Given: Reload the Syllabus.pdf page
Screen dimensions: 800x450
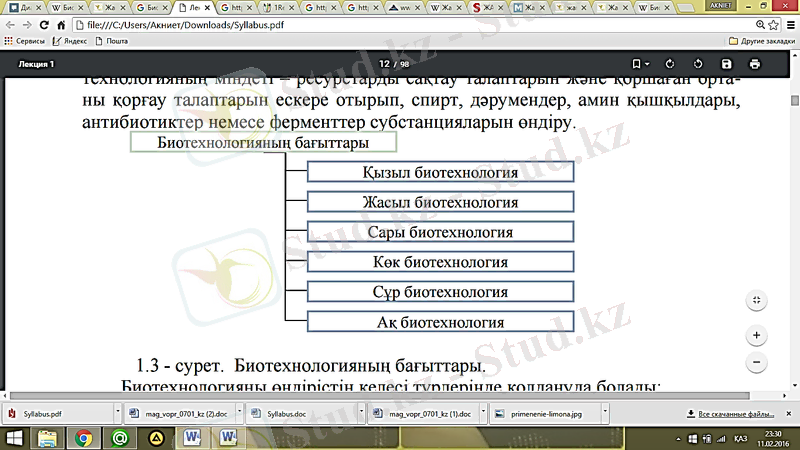Looking at the screenshot, I should pyautogui.click(x=44, y=25).
